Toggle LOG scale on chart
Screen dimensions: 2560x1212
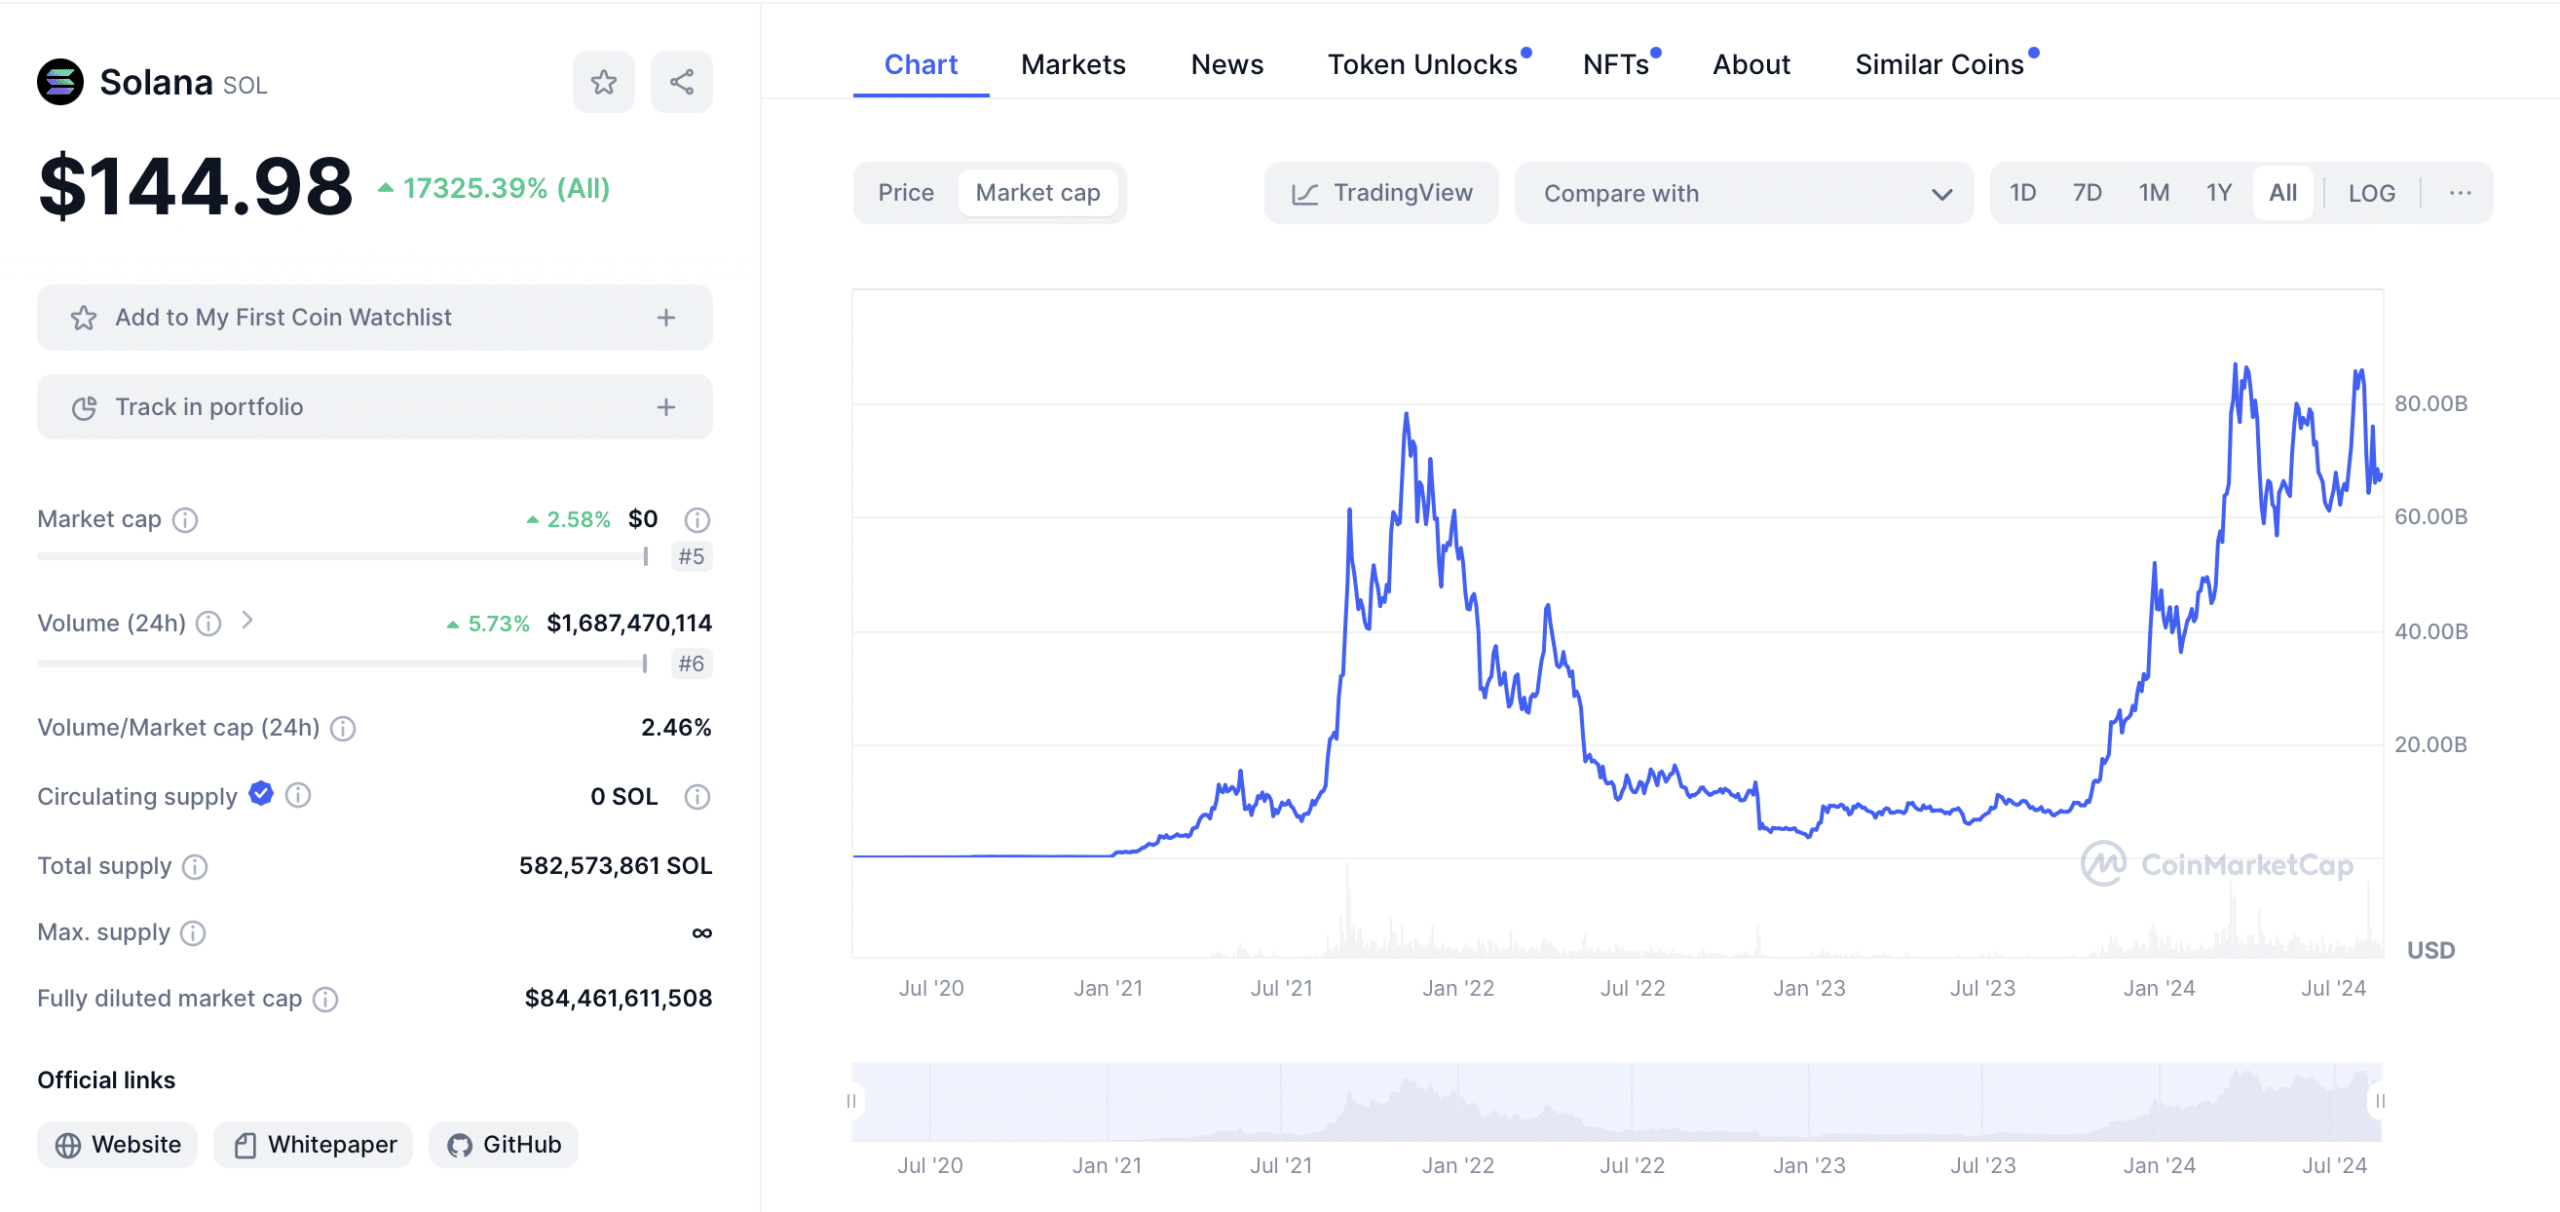tap(2371, 193)
